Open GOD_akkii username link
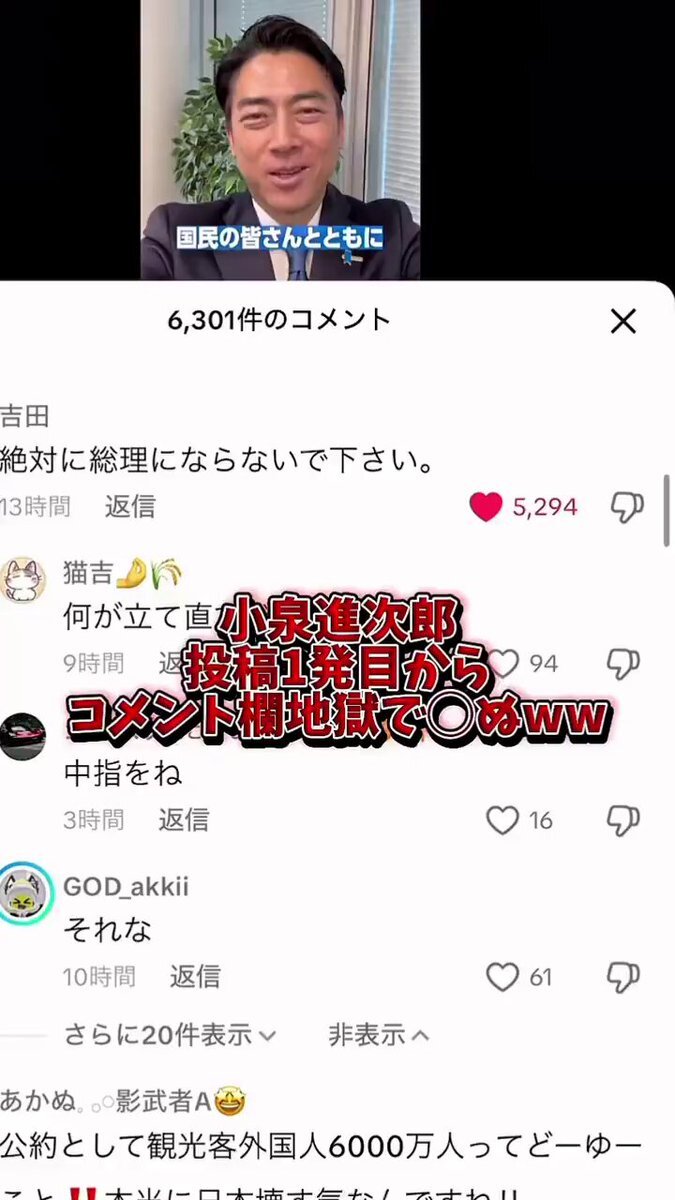 click(x=126, y=887)
